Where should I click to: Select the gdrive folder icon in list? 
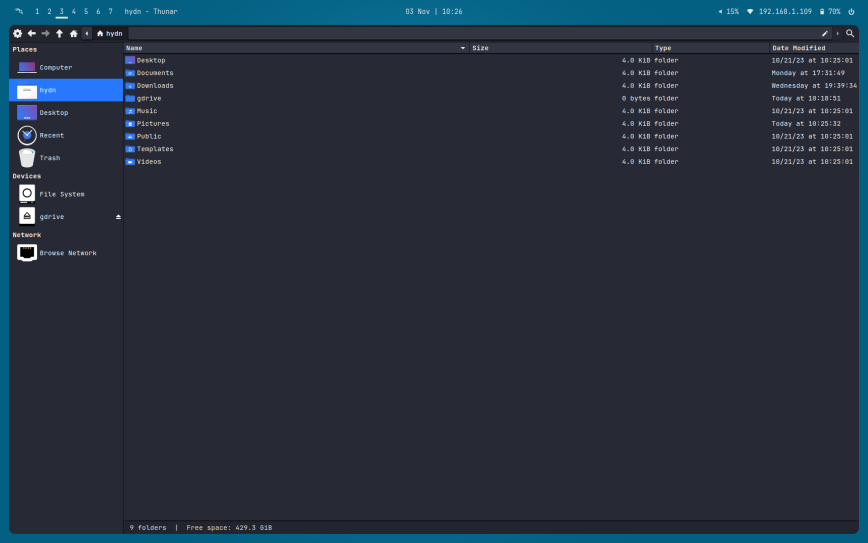pyautogui.click(x=130, y=99)
